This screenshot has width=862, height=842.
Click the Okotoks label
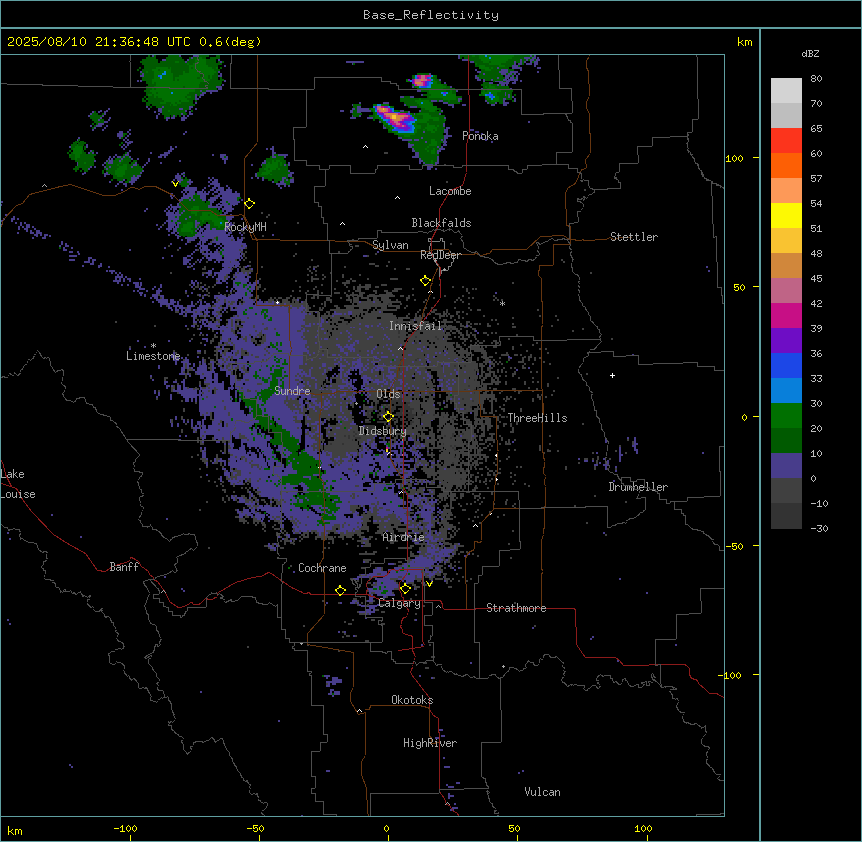click(x=412, y=700)
